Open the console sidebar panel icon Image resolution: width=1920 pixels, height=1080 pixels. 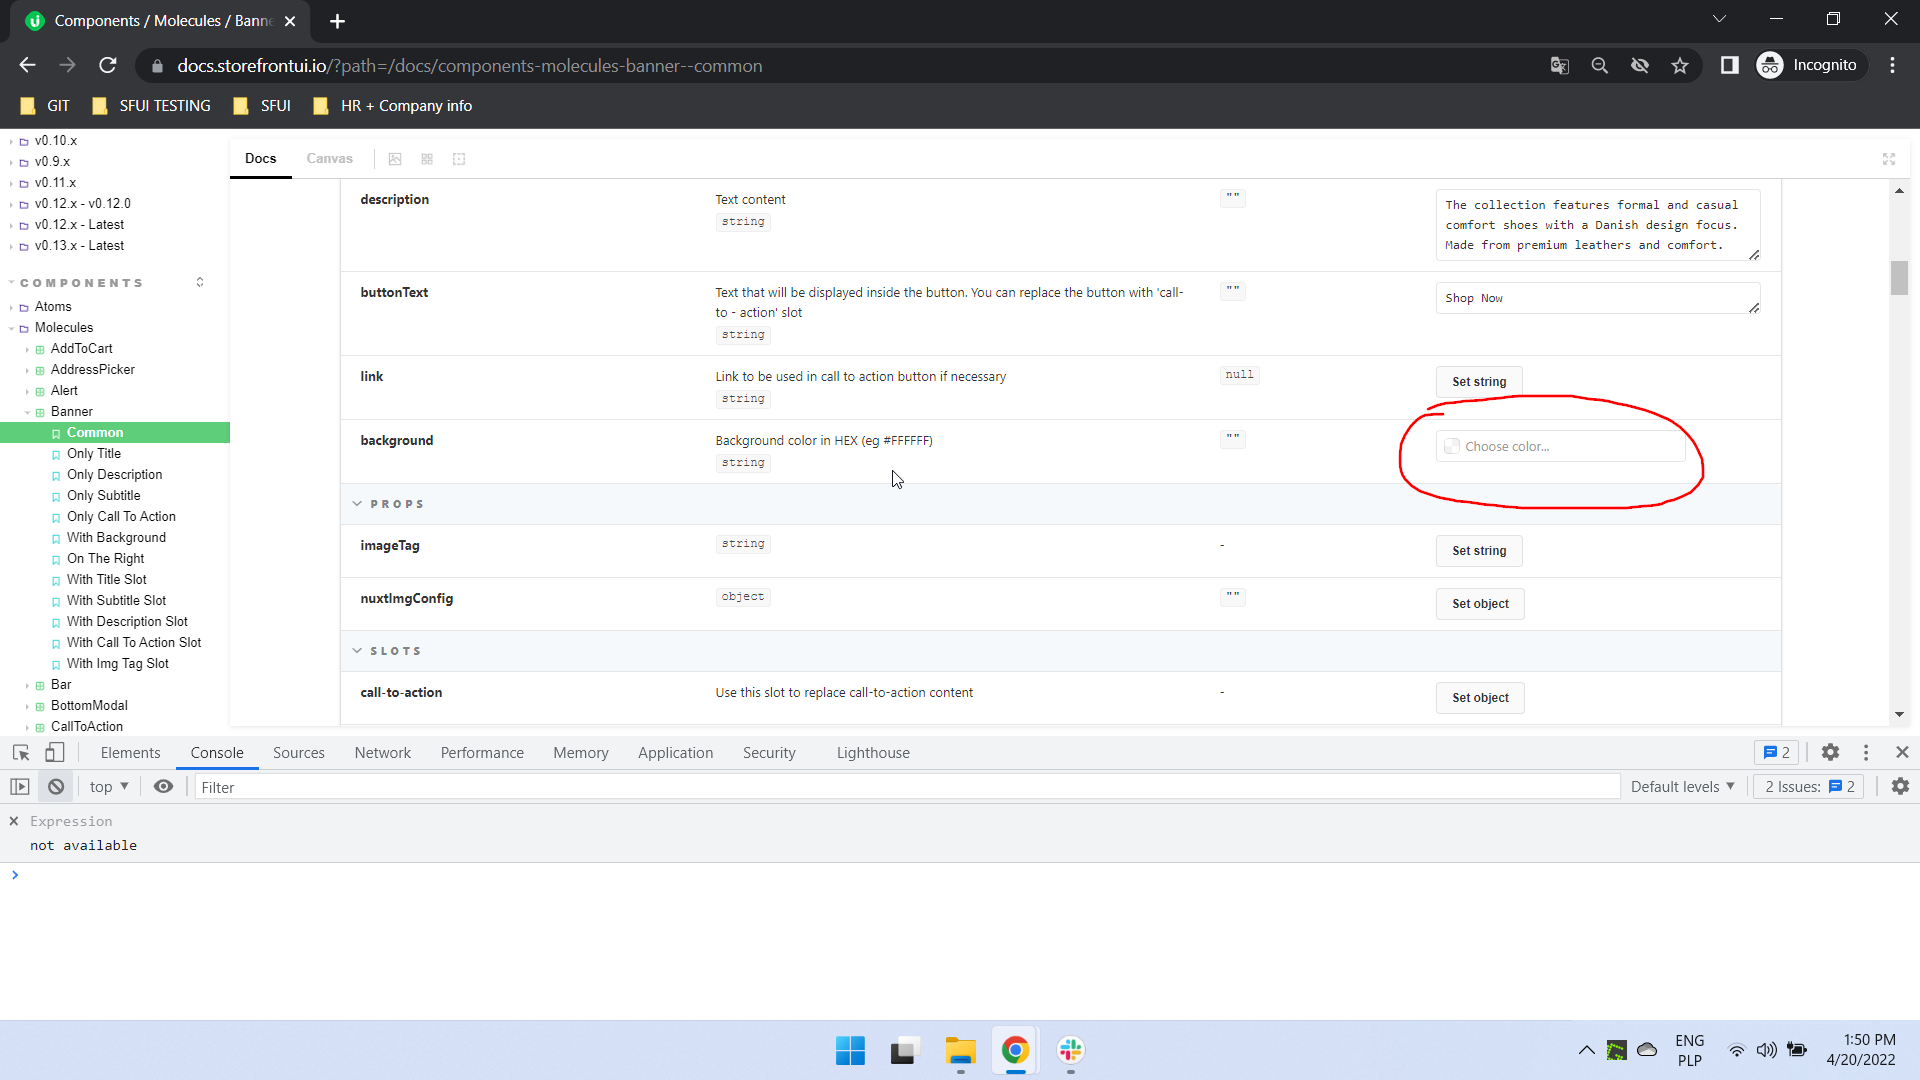pyautogui.click(x=20, y=787)
